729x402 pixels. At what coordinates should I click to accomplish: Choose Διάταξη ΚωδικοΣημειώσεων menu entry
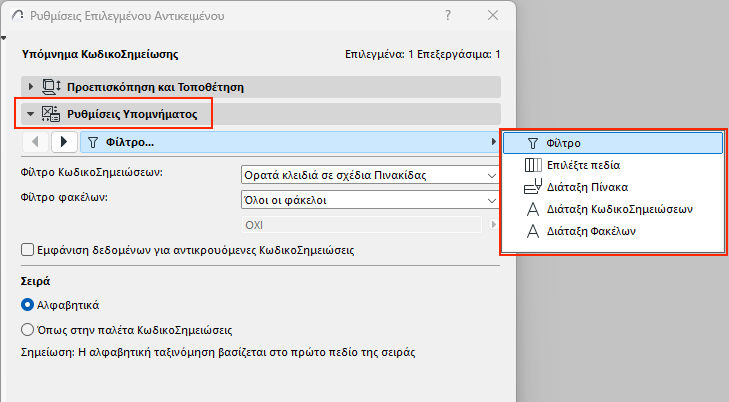point(613,209)
